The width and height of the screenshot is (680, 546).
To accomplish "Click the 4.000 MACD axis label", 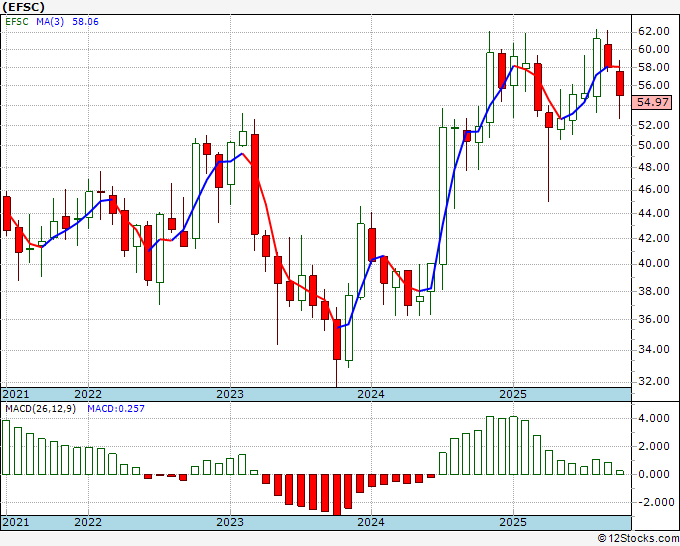I will [654, 418].
